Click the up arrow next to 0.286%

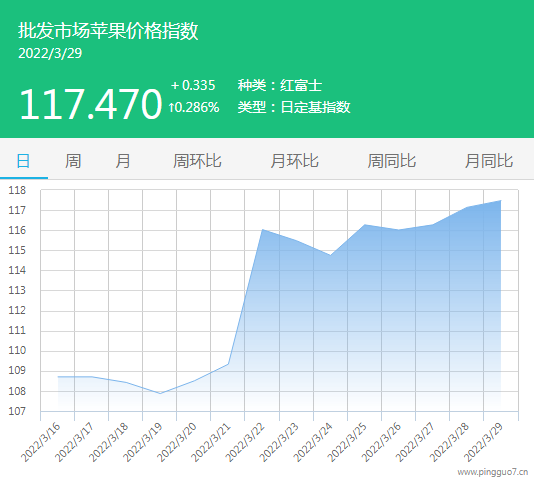pyautogui.click(x=172, y=108)
